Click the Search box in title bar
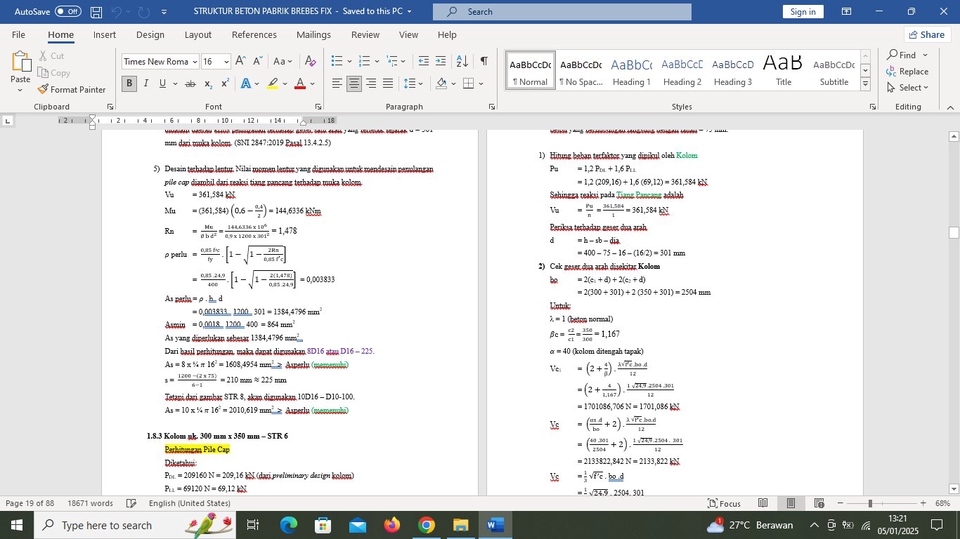This screenshot has width=960, height=539. [562, 12]
